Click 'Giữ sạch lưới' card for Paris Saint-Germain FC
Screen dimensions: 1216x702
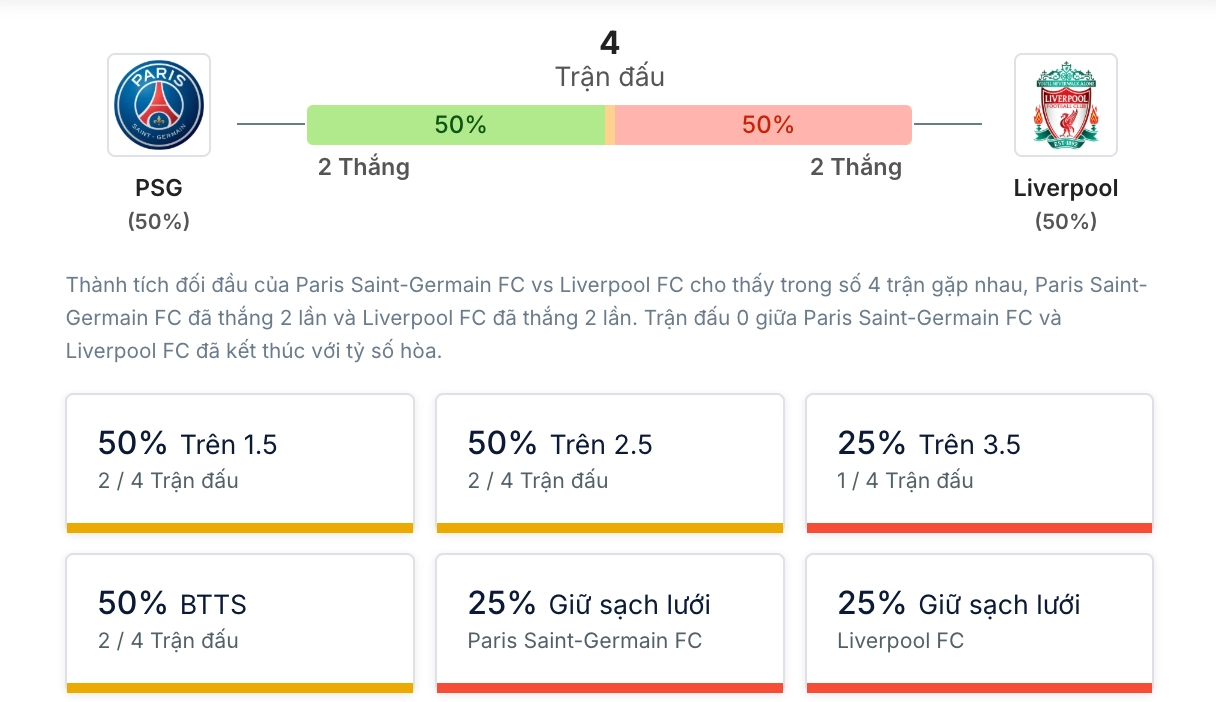coord(609,622)
